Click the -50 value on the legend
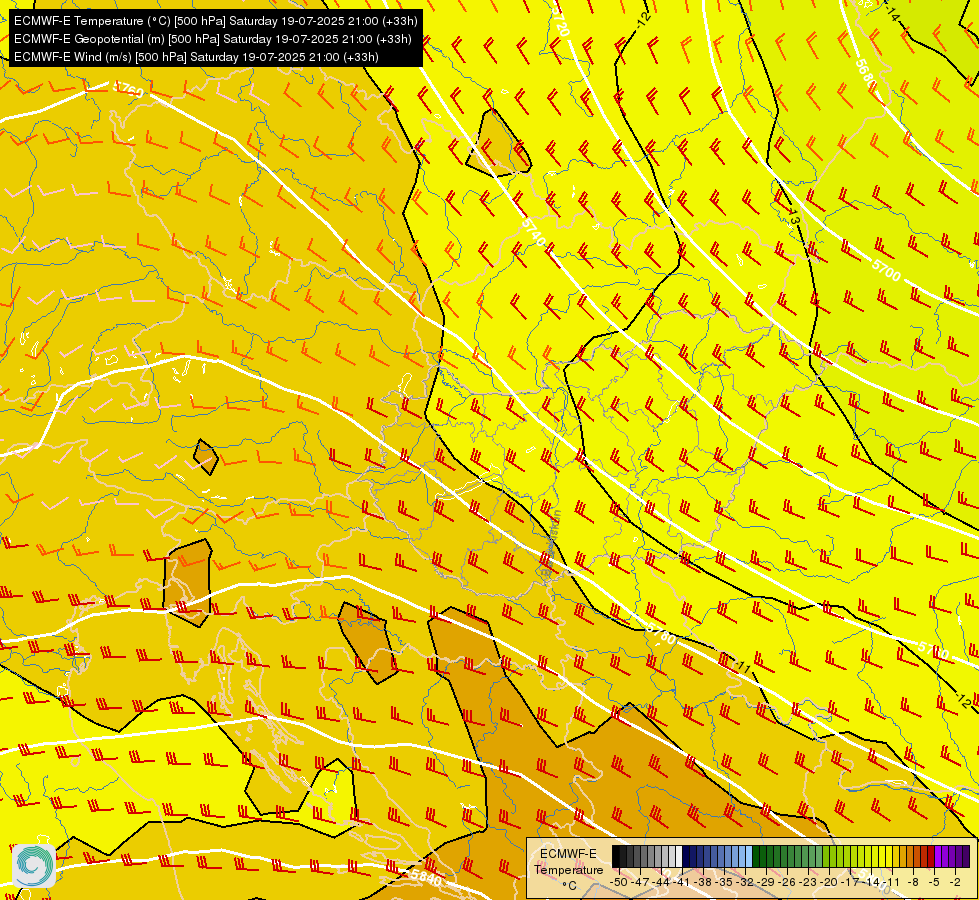The image size is (979, 900). (619, 882)
